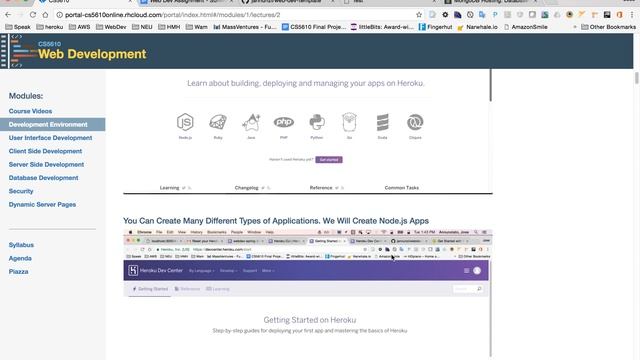Open the Wam bookmarks folder
The image size is (640, 360).
196,27
